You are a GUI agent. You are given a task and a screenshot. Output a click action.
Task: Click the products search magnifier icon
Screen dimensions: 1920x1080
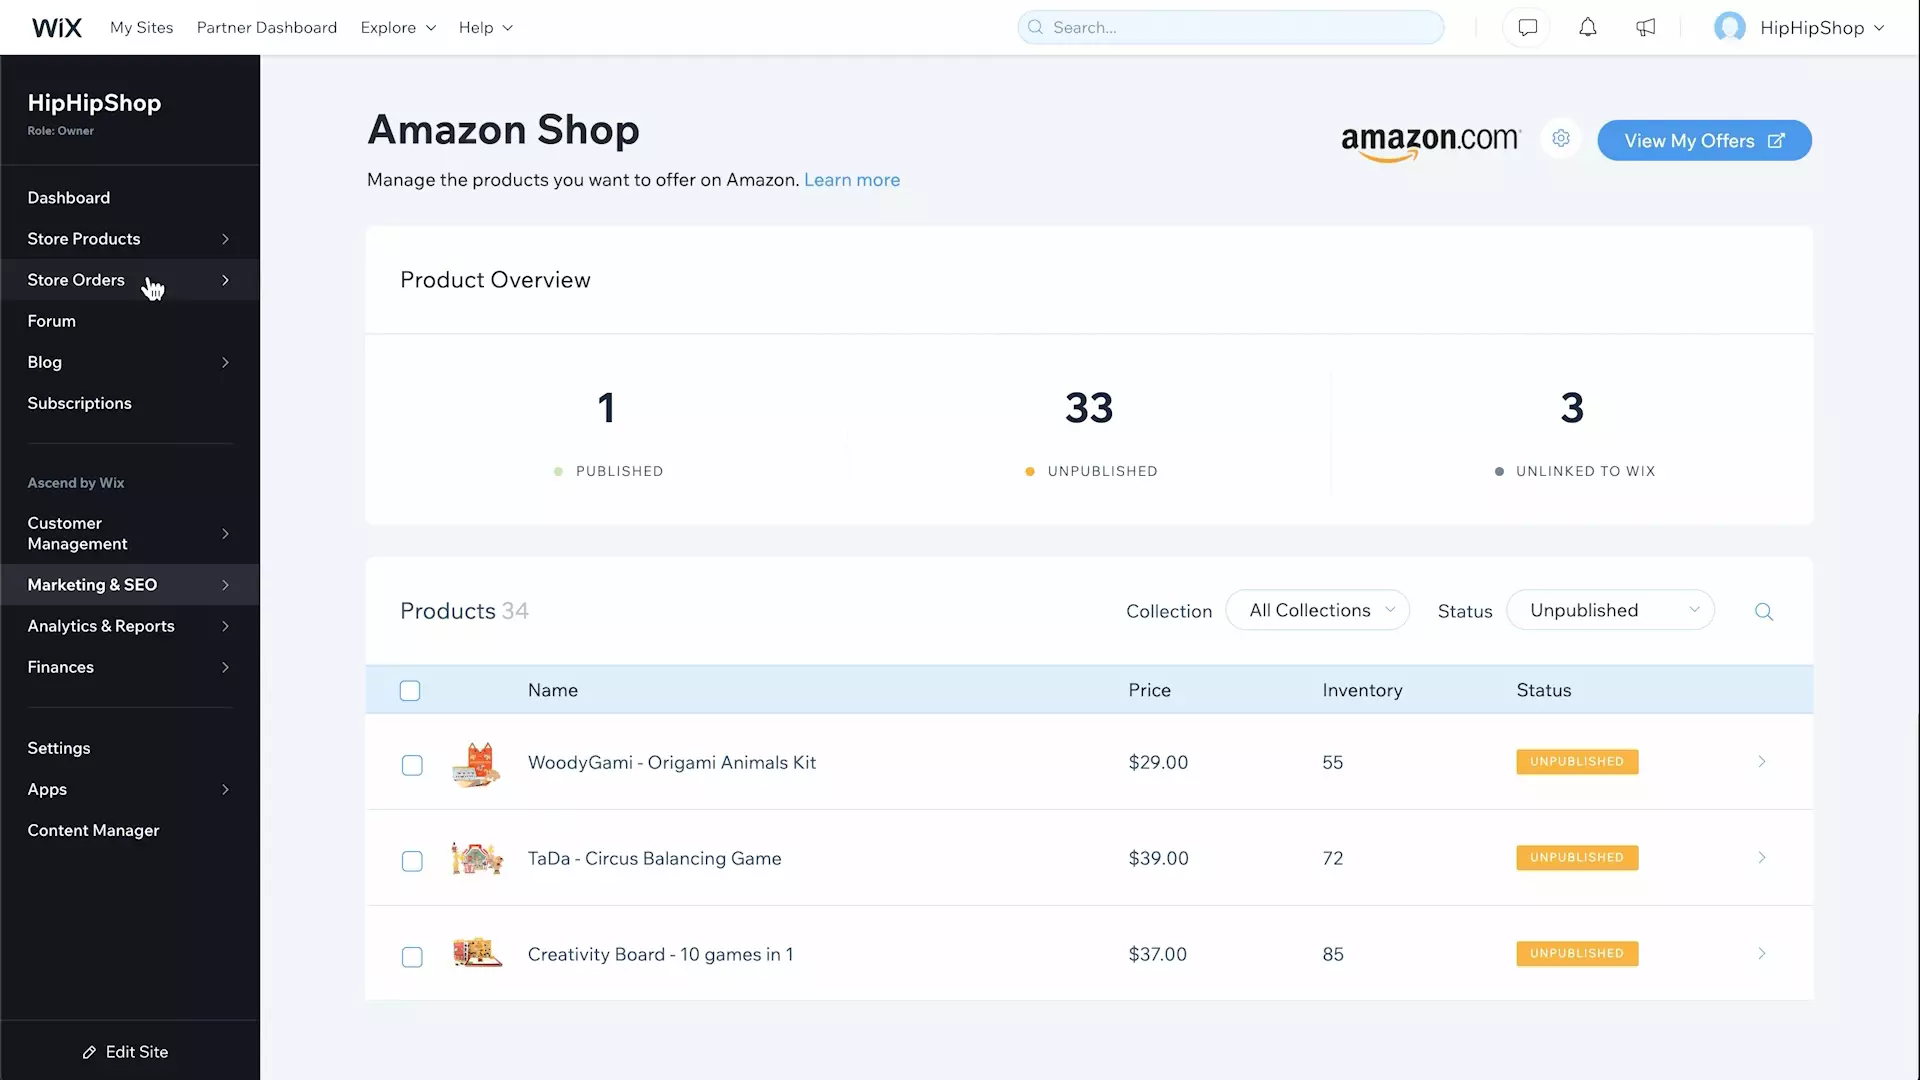(x=1764, y=611)
